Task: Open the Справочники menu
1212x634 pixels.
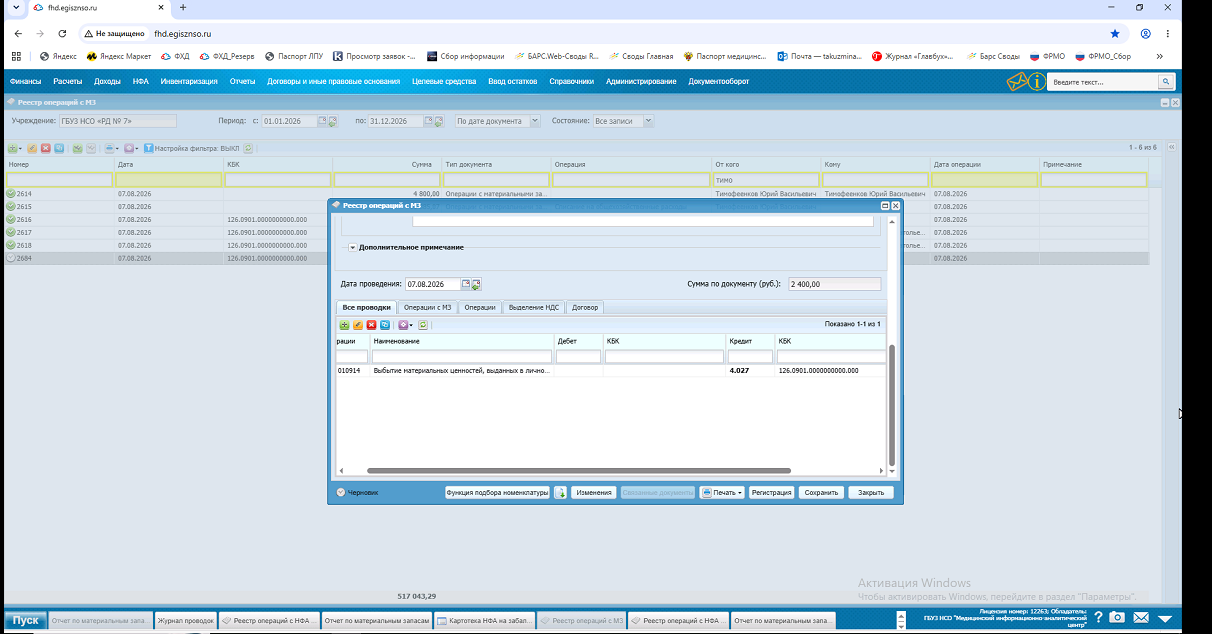Action: 572,81
